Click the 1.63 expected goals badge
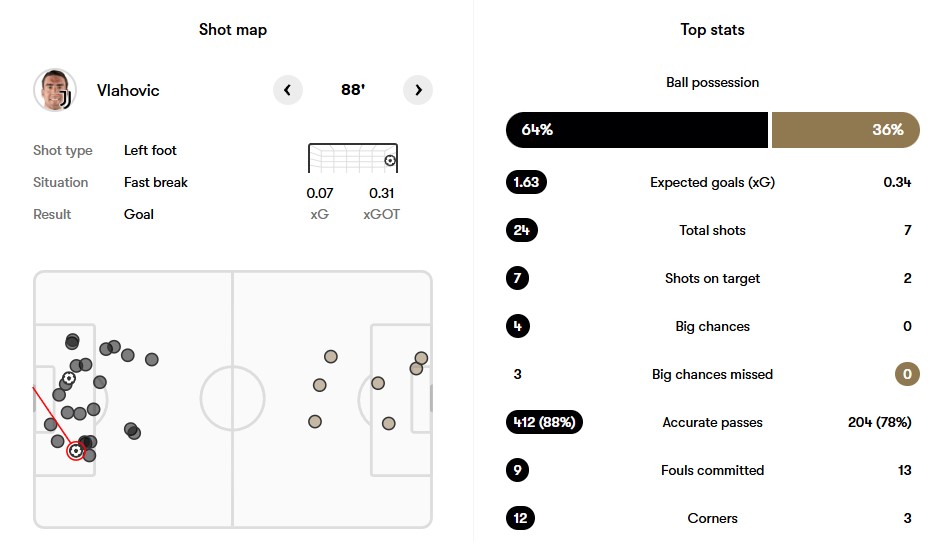The image size is (940, 542). 526,182
